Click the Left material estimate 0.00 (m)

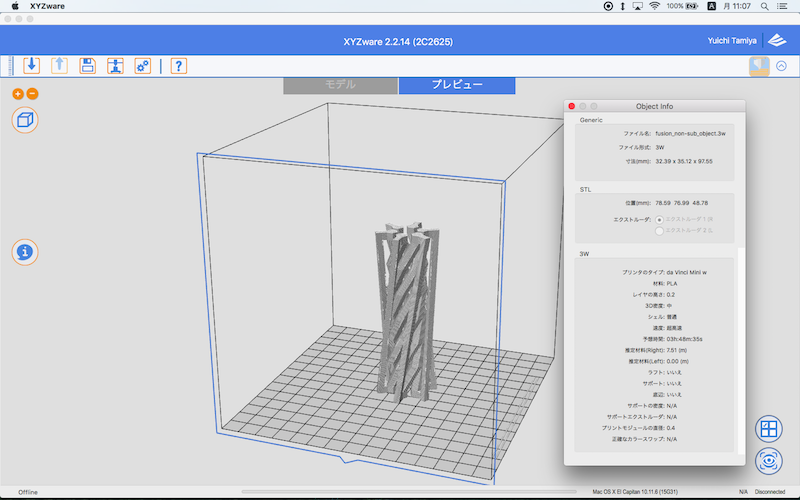pyautogui.click(x=678, y=361)
